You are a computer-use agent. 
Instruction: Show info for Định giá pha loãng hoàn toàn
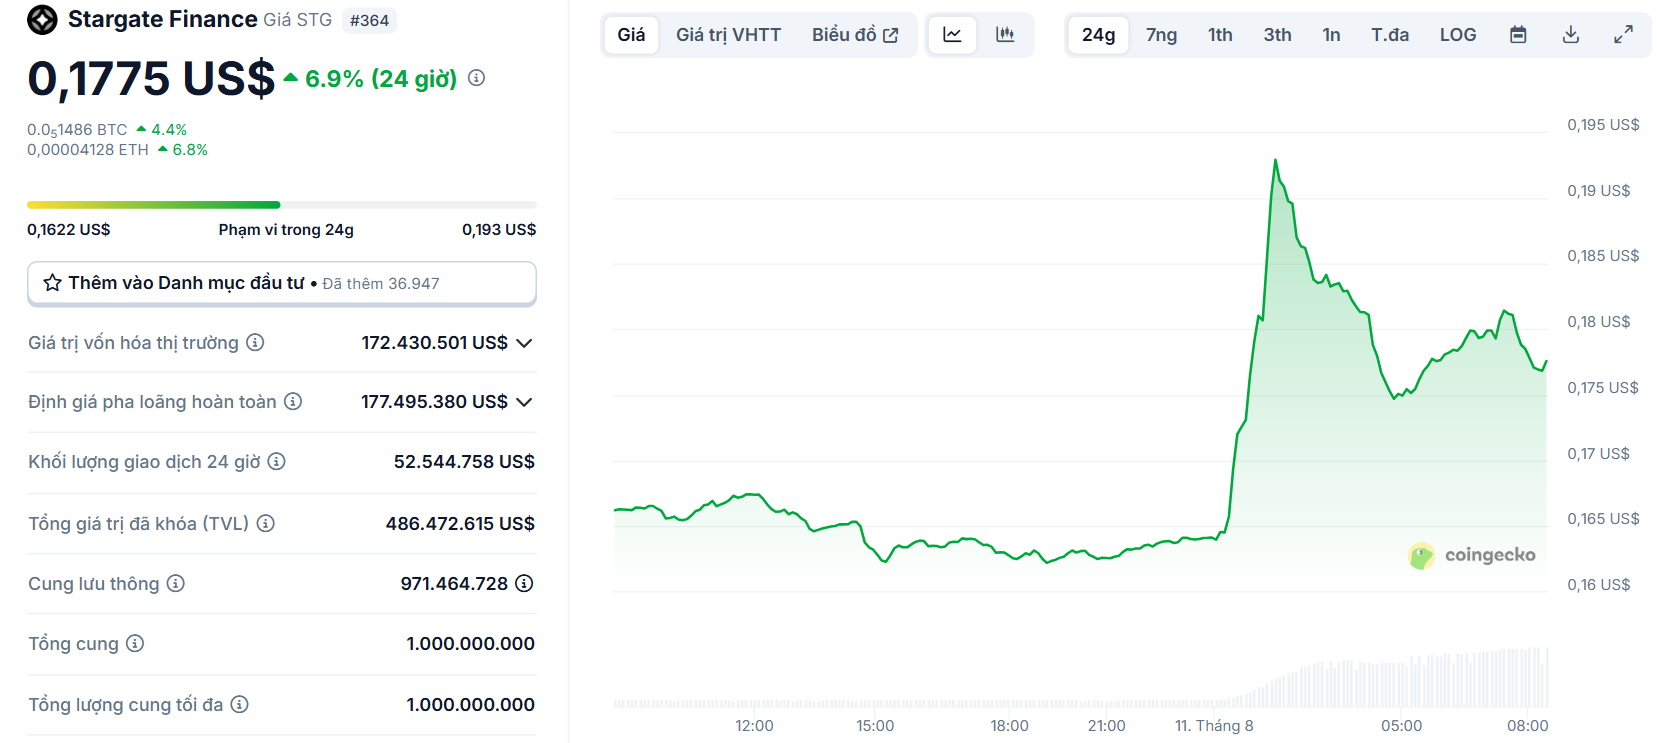pos(293,401)
